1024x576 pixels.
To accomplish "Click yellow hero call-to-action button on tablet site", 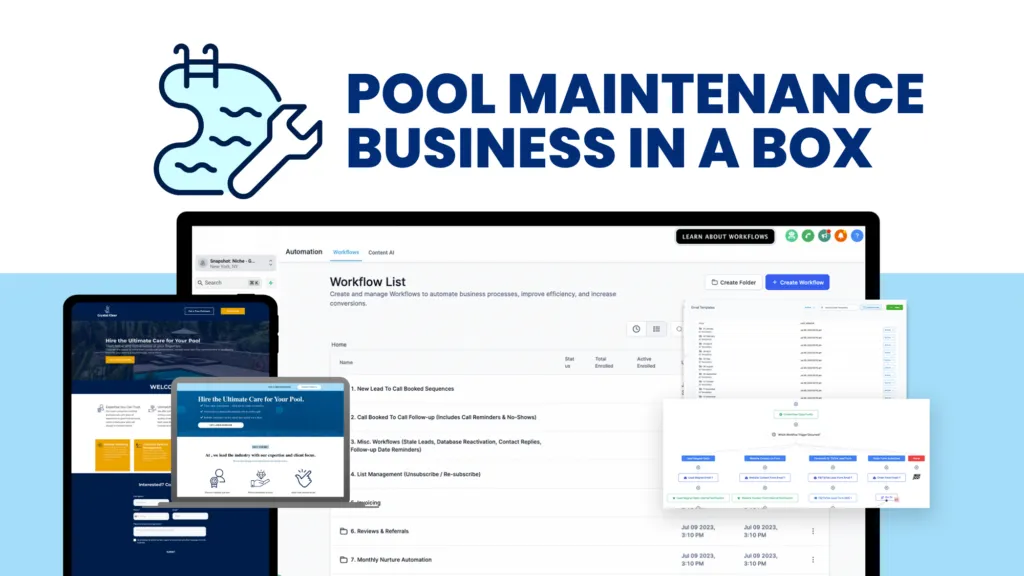I will coord(120,360).
